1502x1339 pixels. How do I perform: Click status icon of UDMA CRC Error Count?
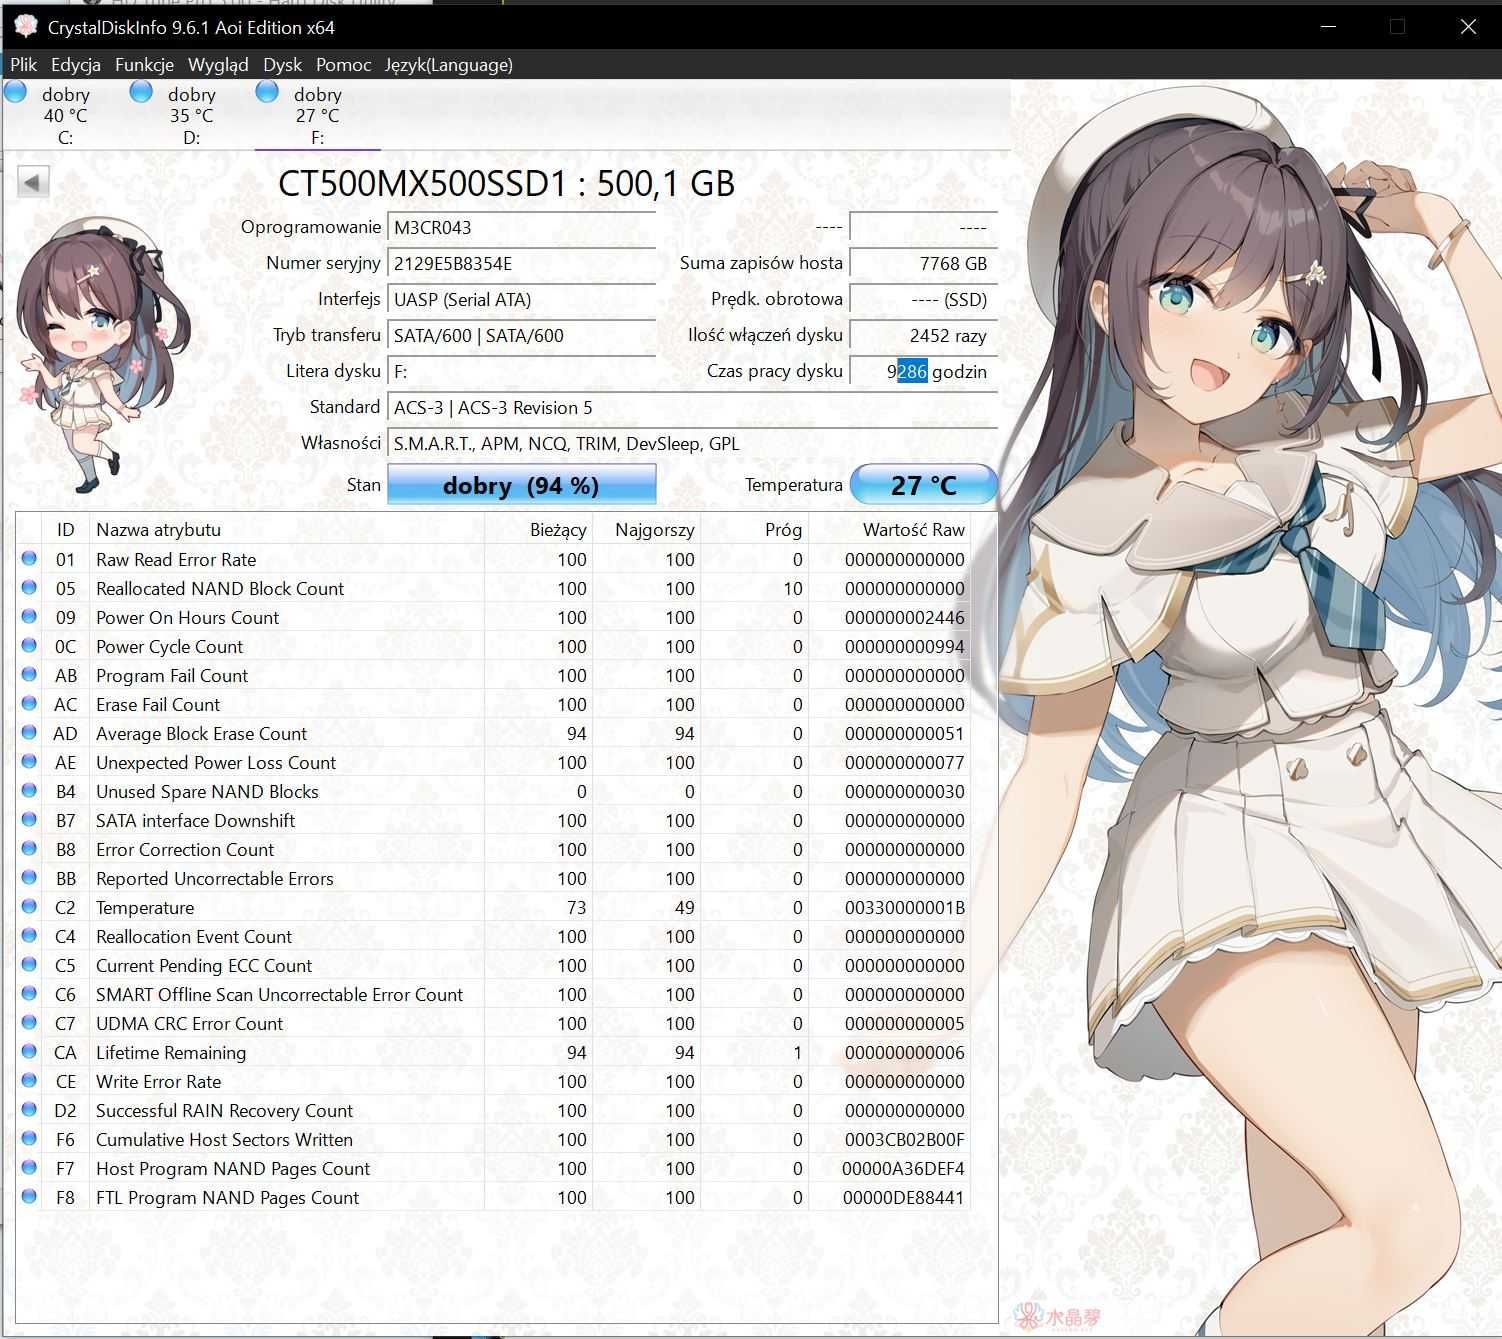coord(29,1023)
